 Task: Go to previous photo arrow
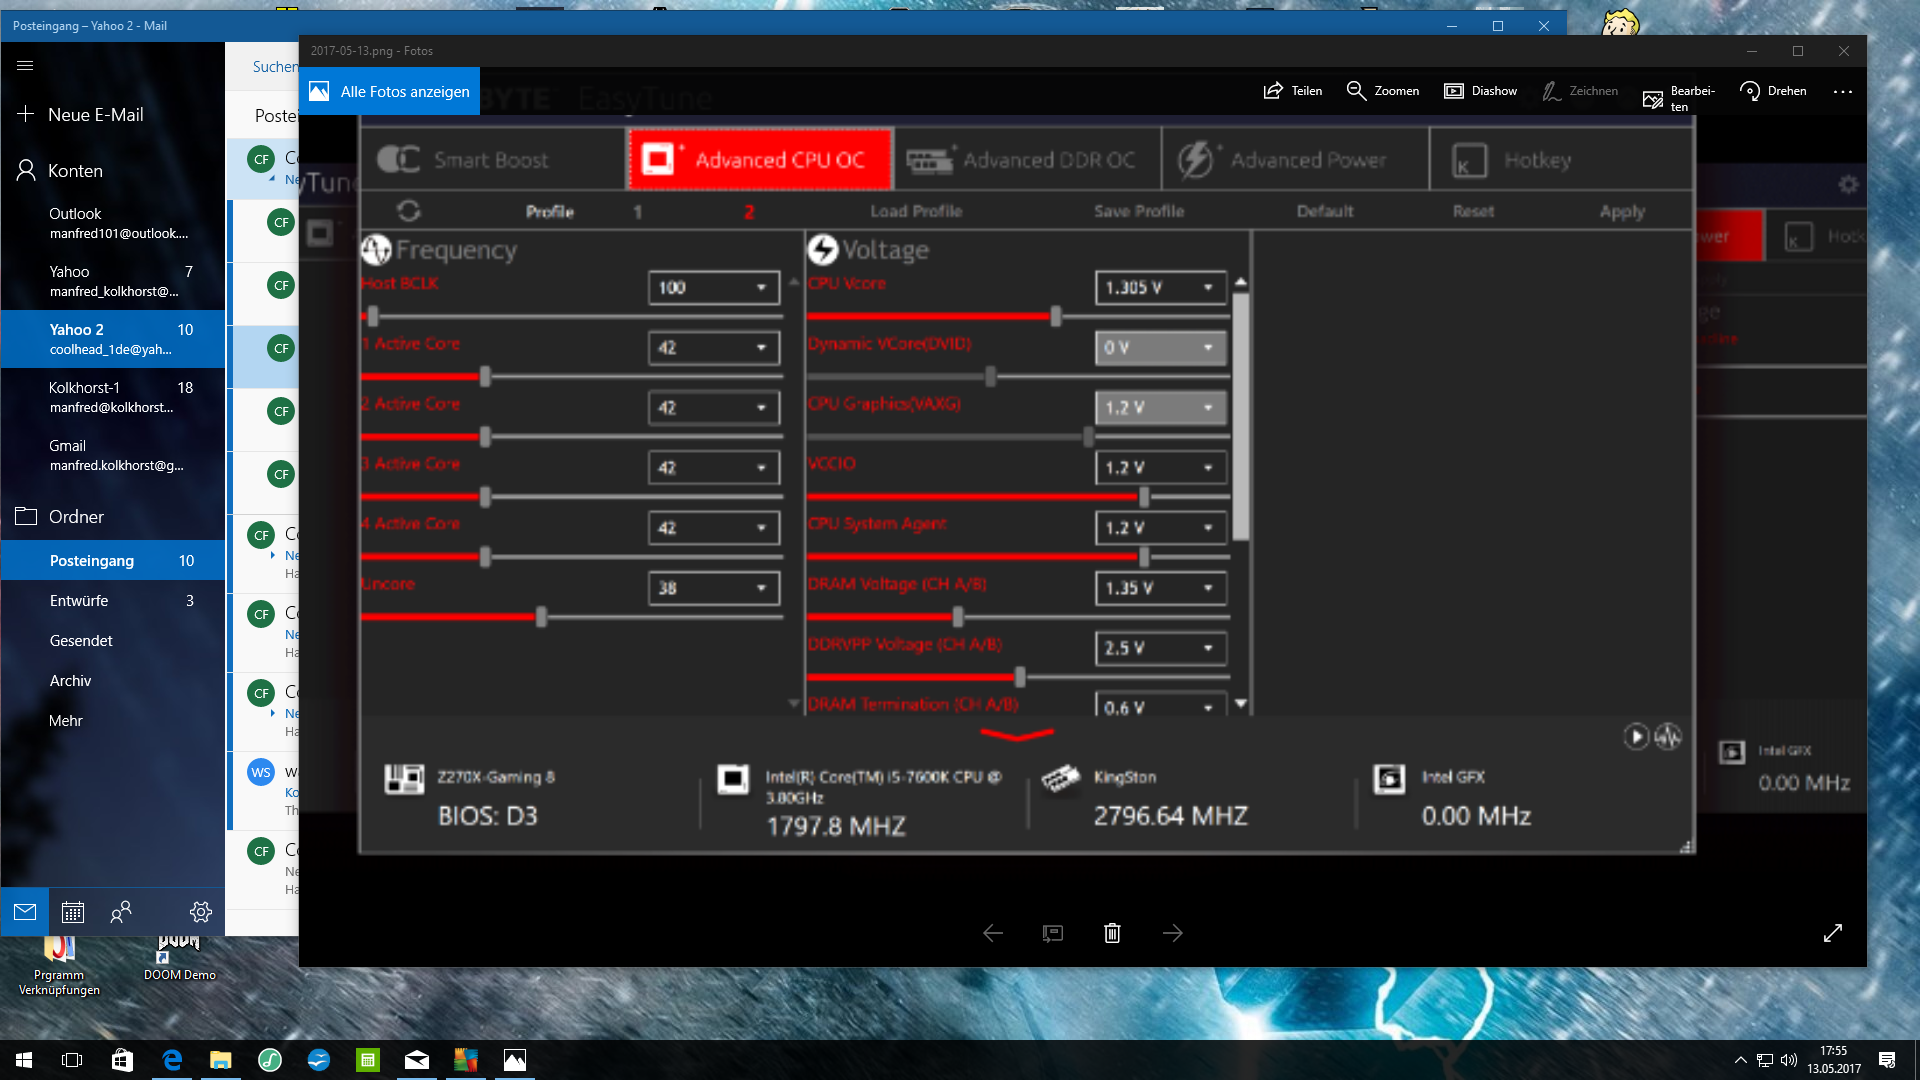993,933
